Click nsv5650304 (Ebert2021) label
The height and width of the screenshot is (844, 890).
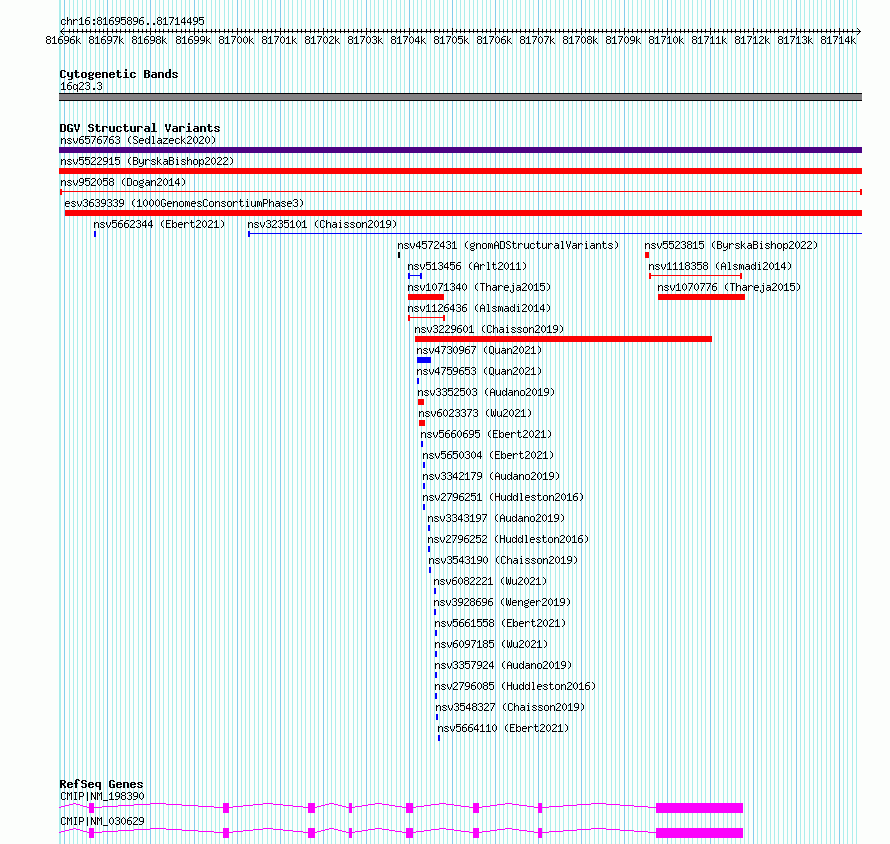[488, 455]
